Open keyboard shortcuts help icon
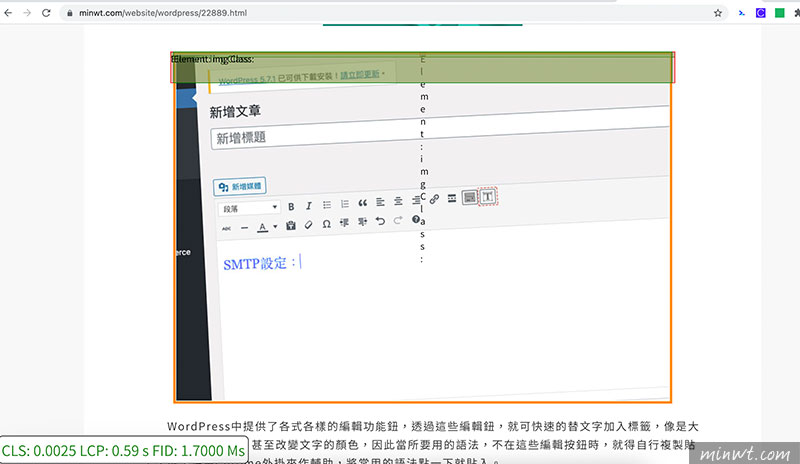 coord(415,219)
